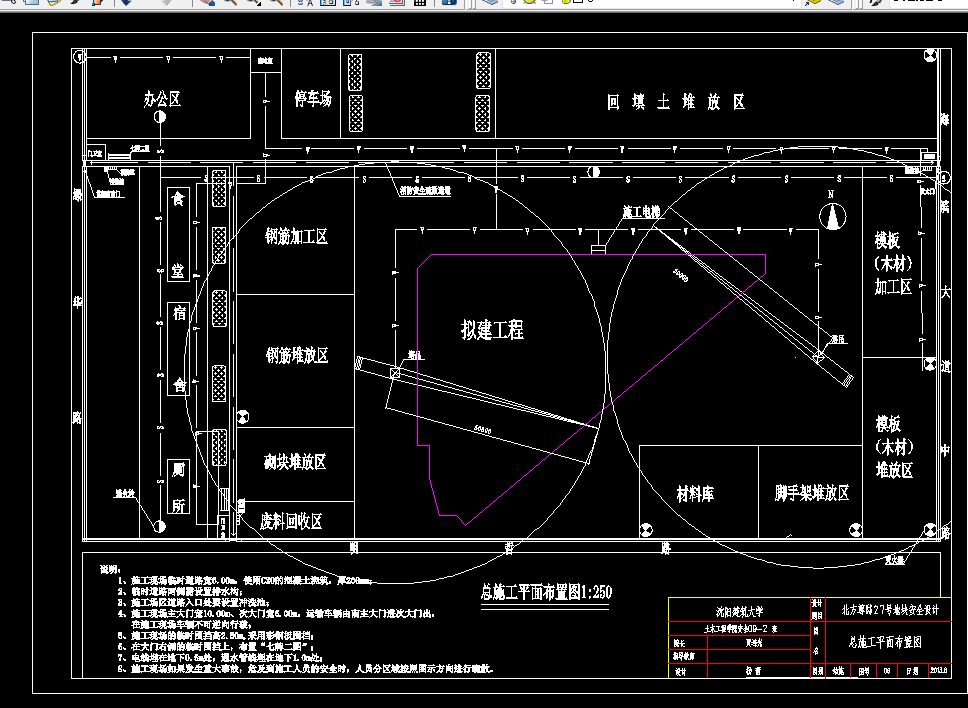Viewport: 968px width, 708px height.
Task: Click the Undo arrow icon
Action: 125,5
